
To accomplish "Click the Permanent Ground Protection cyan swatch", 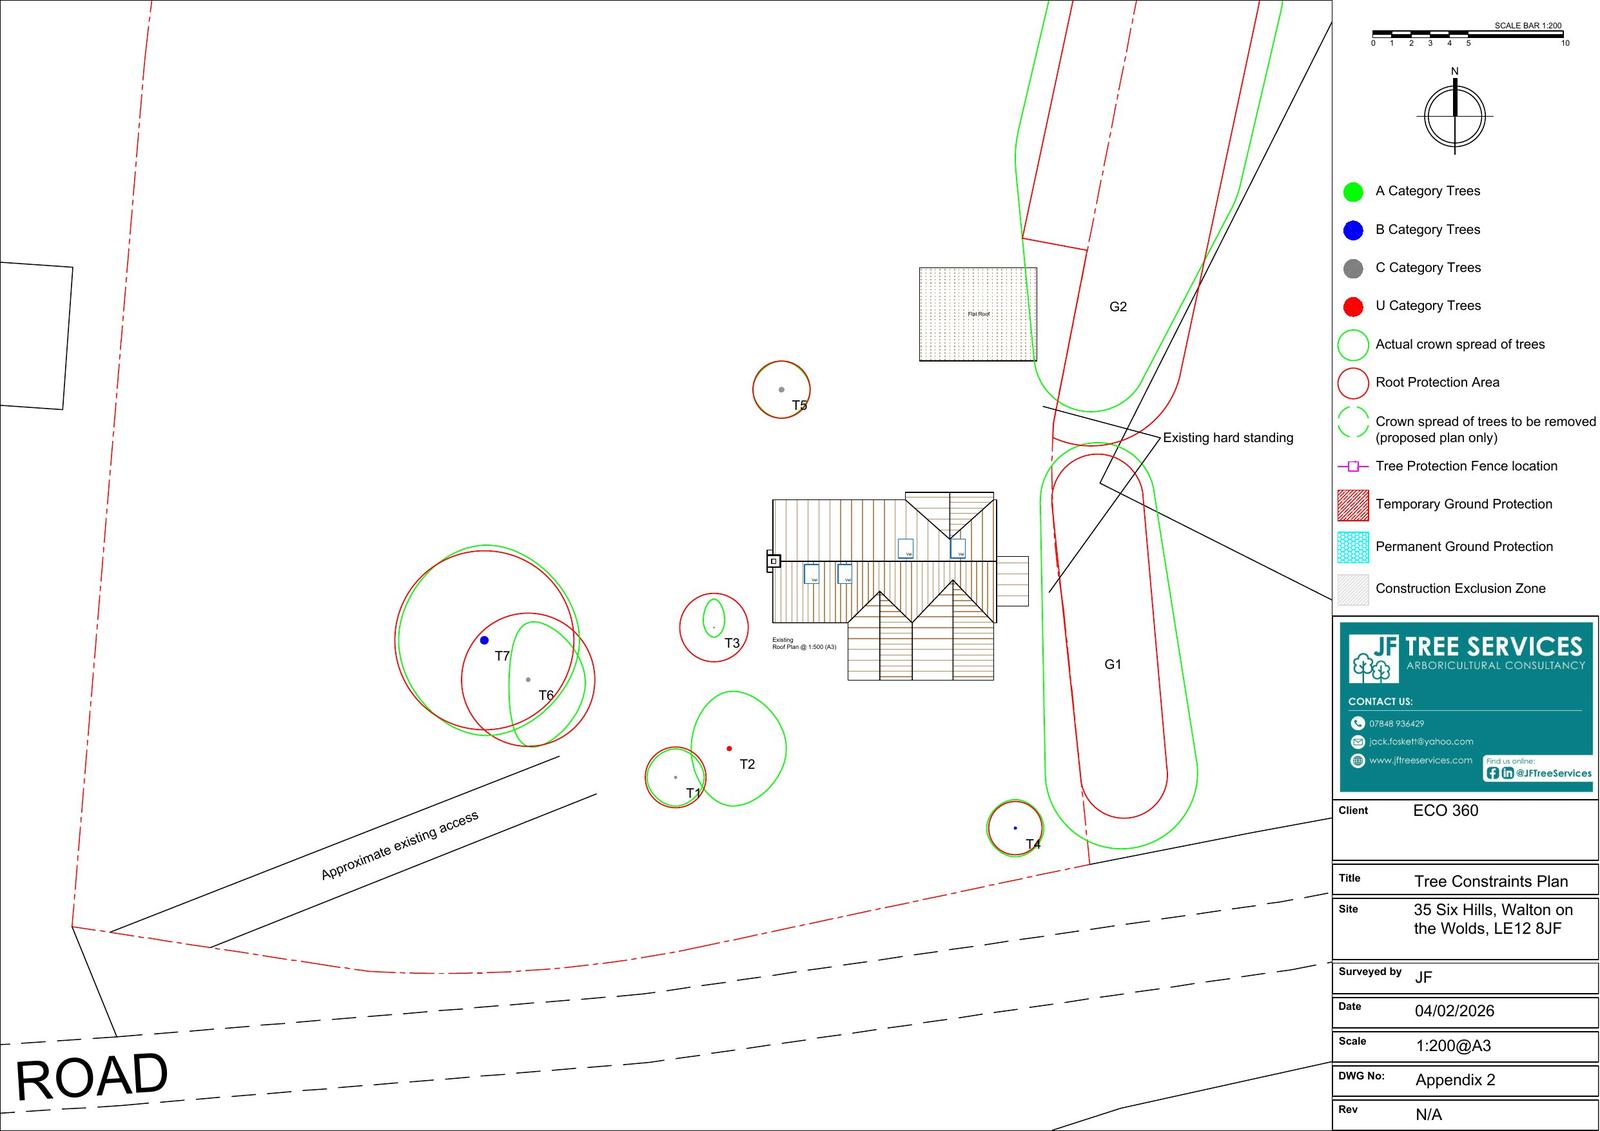I will pyautogui.click(x=1353, y=547).
